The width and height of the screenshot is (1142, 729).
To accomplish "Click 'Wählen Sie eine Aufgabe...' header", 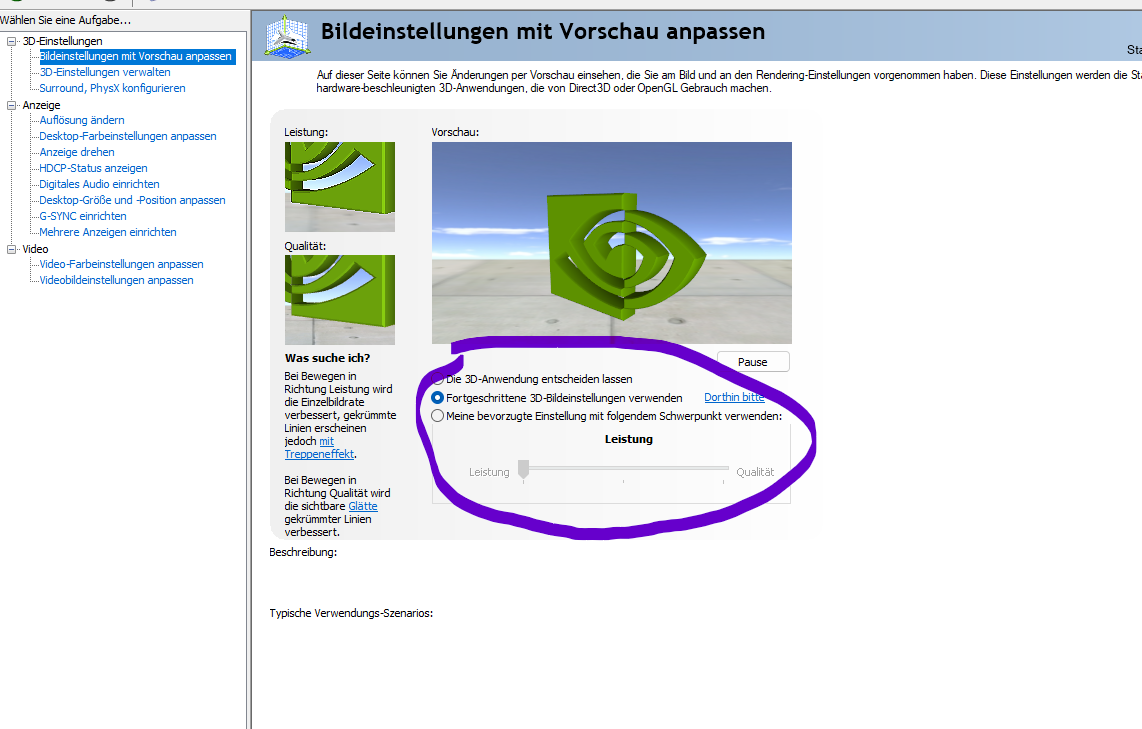I will coord(66,20).
